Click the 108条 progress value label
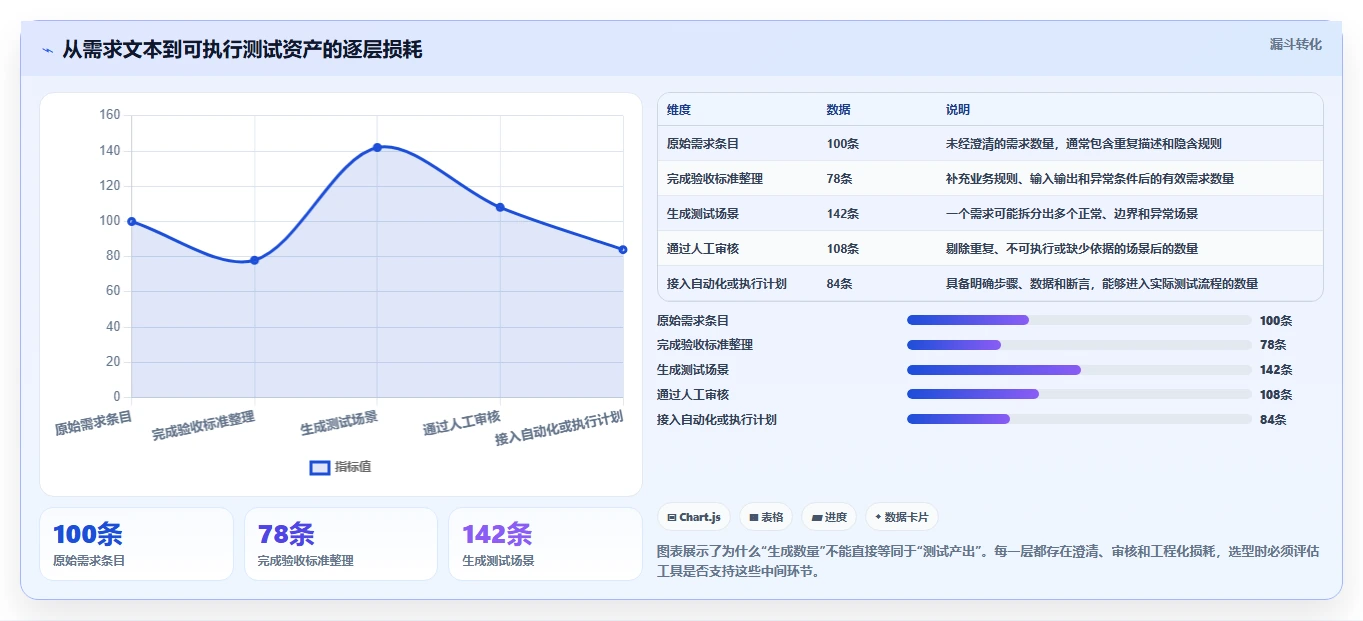1363x621 pixels. click(1276, 394)
